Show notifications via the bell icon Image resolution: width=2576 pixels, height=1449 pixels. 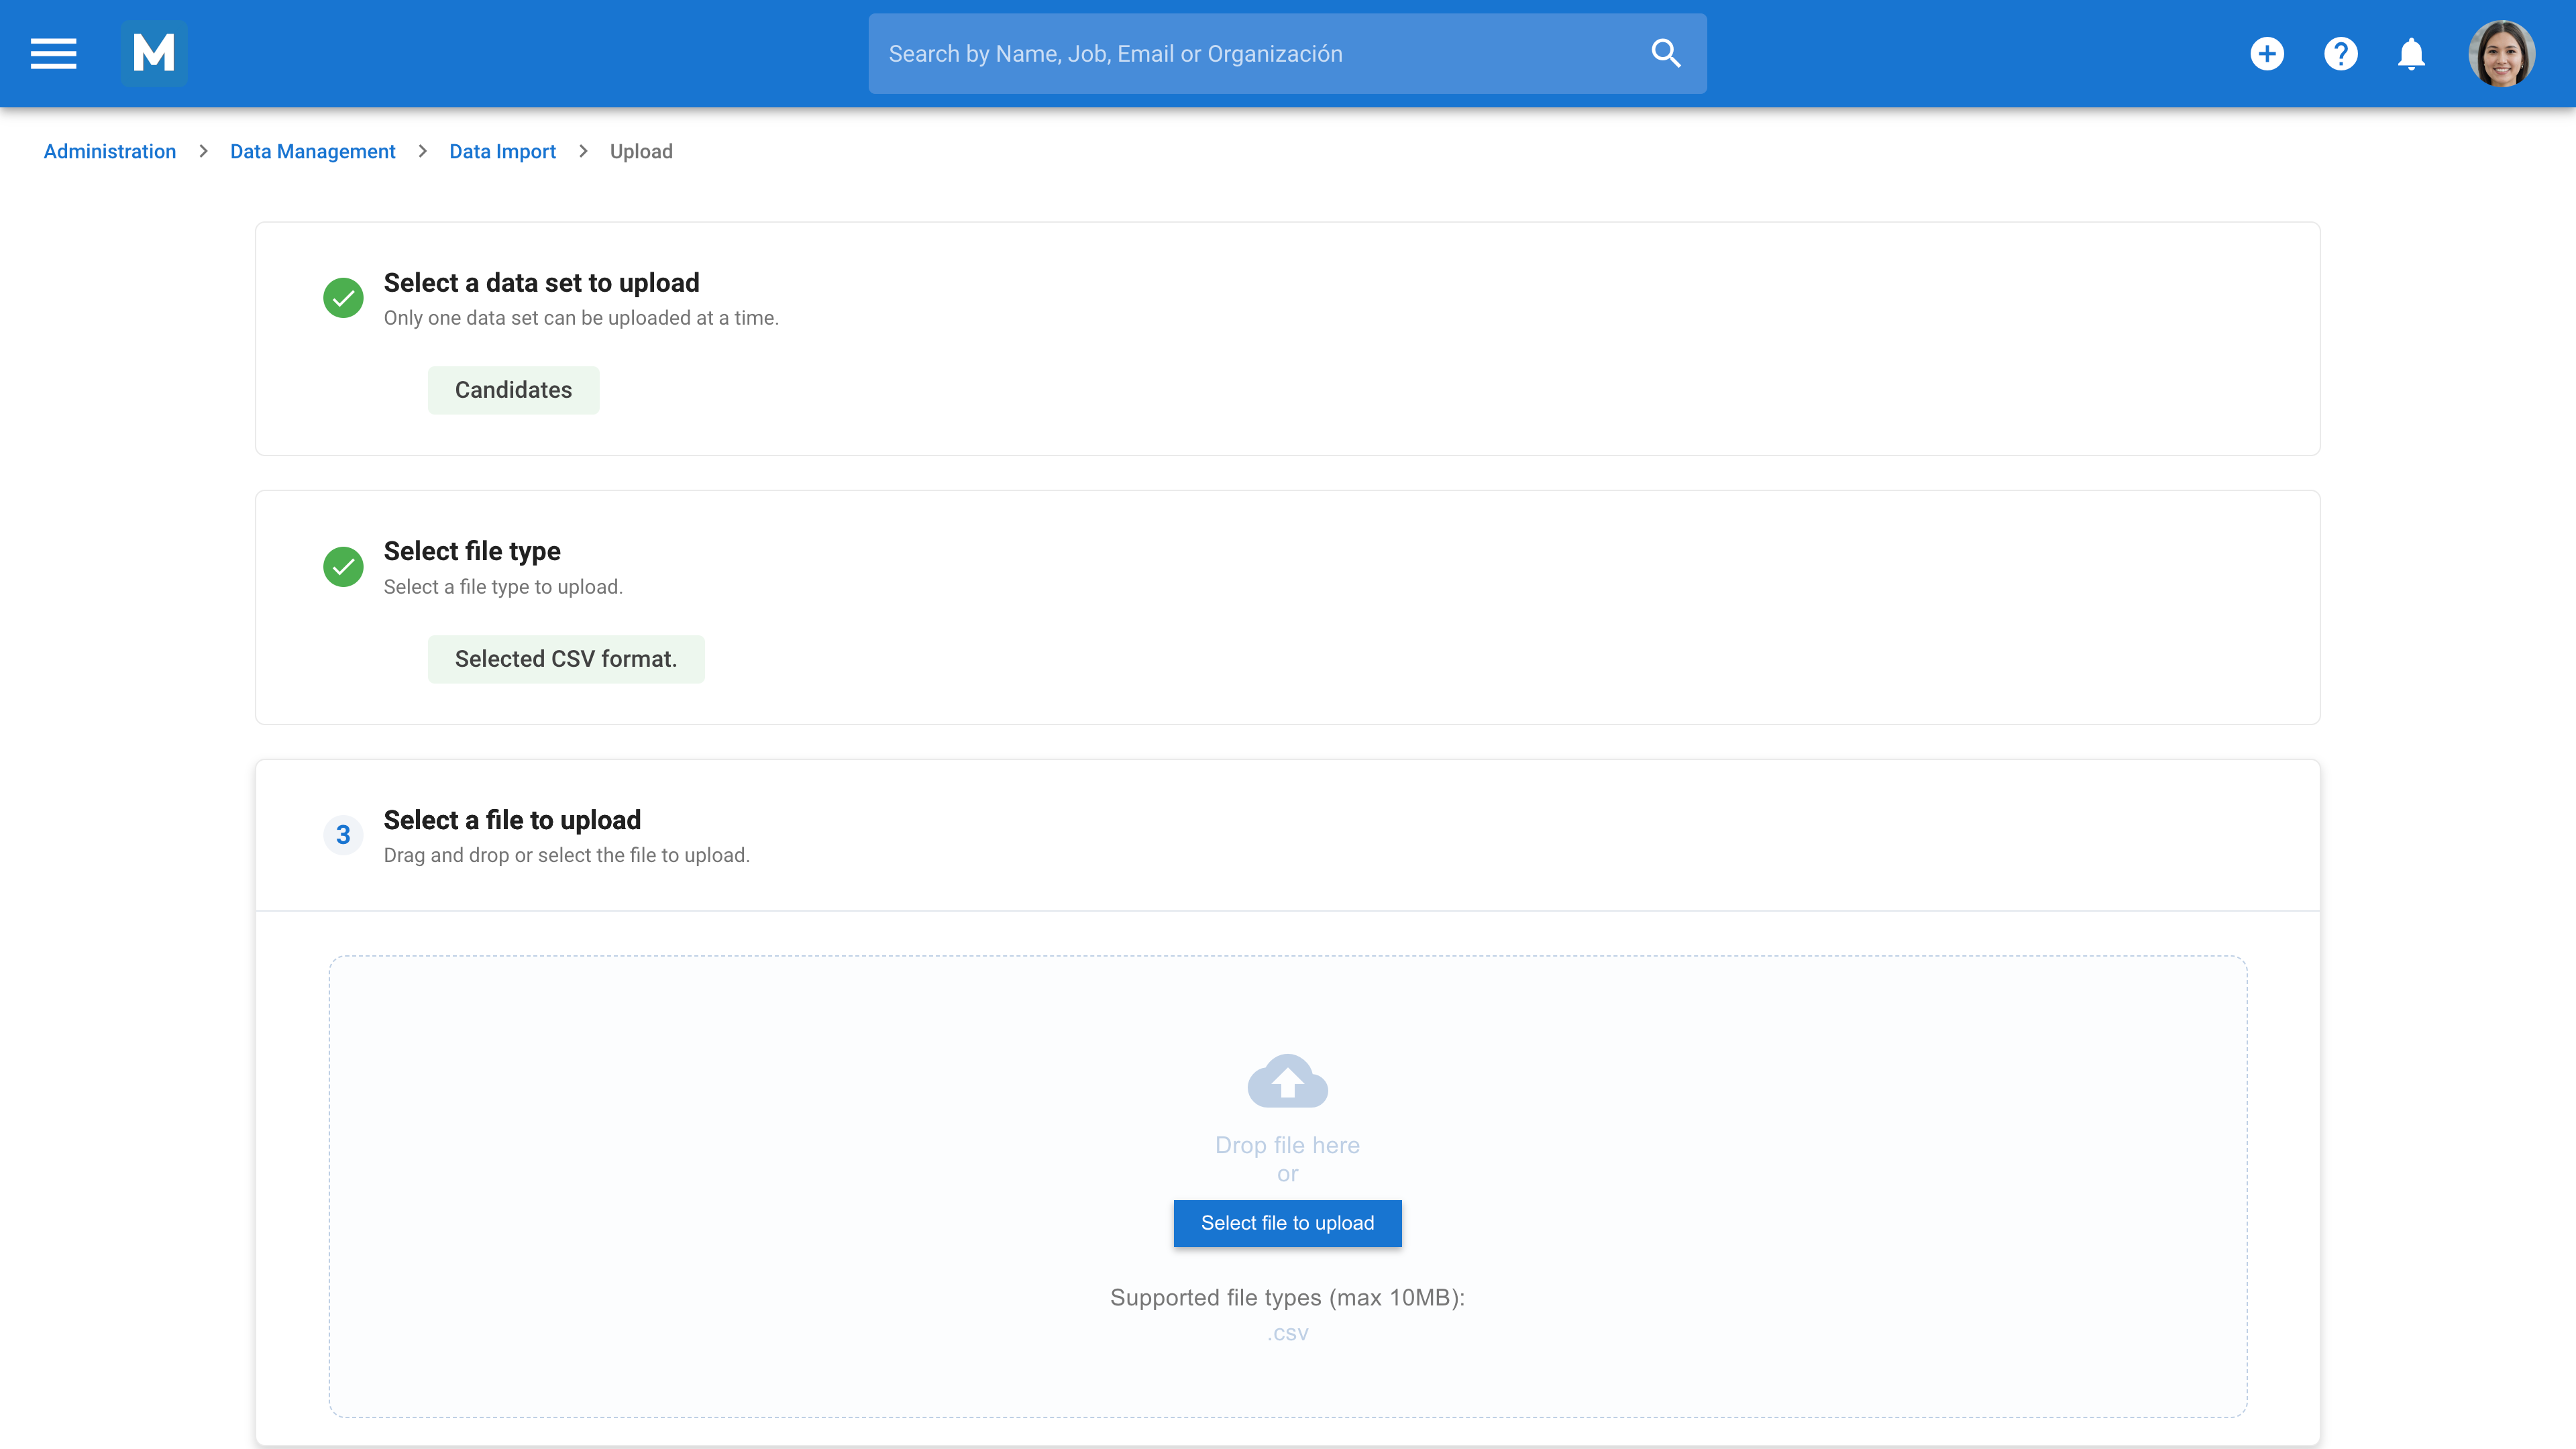coord(2411,53)
